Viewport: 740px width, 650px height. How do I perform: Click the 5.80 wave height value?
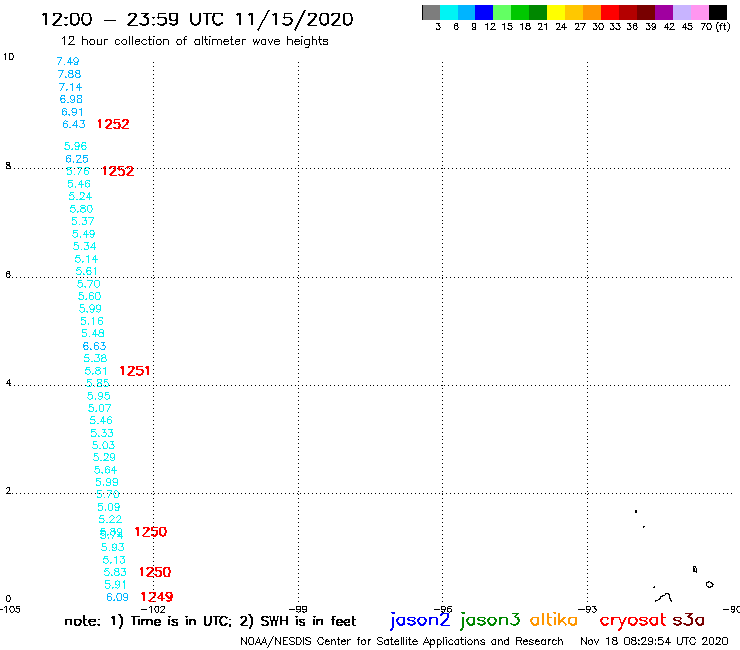[x=81, y=209]
